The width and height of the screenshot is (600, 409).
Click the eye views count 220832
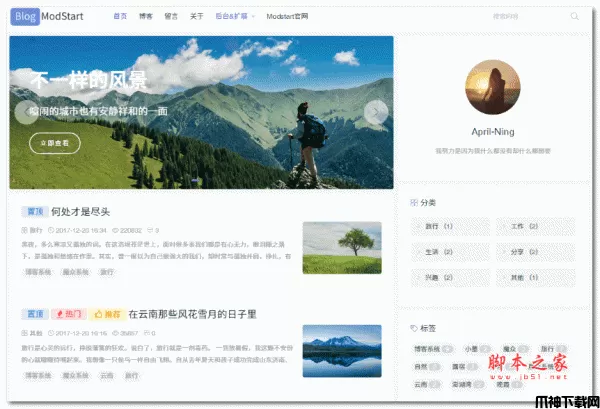(x=127, y=230)
